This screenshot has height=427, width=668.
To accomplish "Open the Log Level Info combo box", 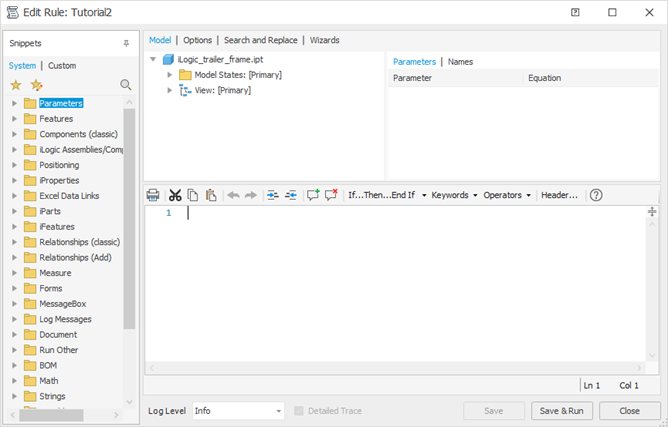I will (238, 411).
